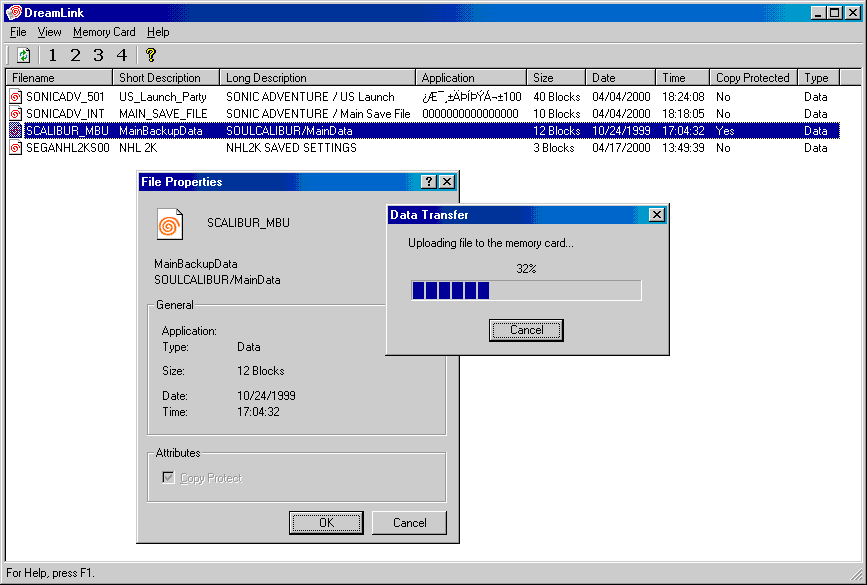Click the SONICADV_INT file icon
The image size is (867, 585).
(x=15, y=114)
